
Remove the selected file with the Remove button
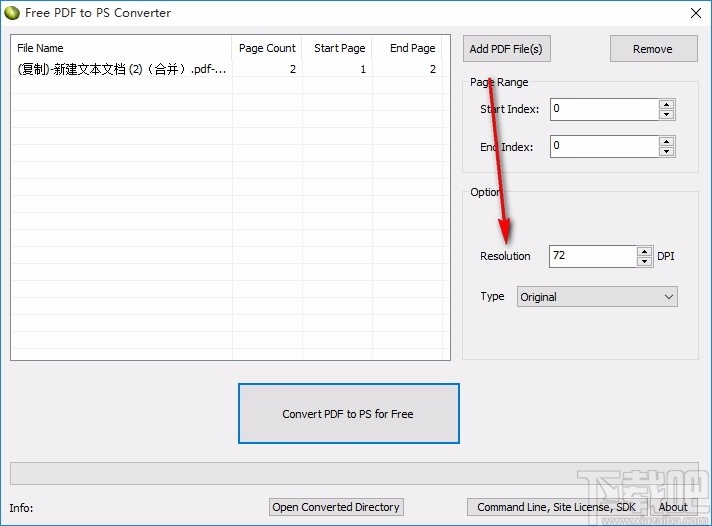click(653, 49)
